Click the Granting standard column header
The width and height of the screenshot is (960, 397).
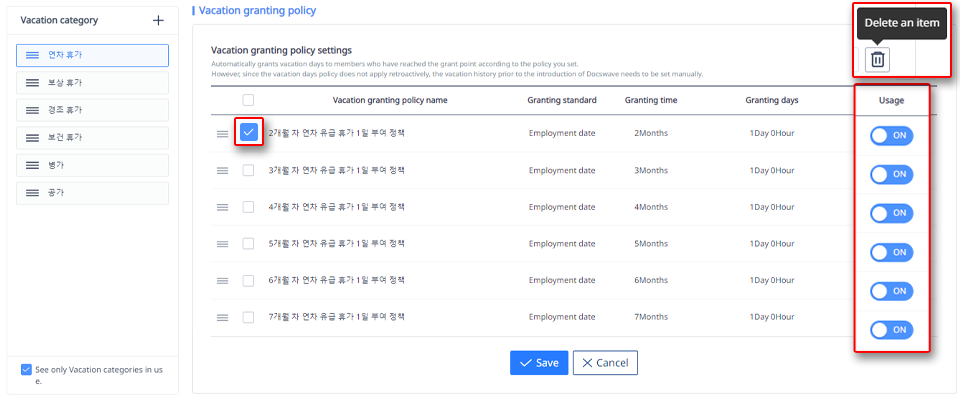pyautogui.click(x=562, y=100)
